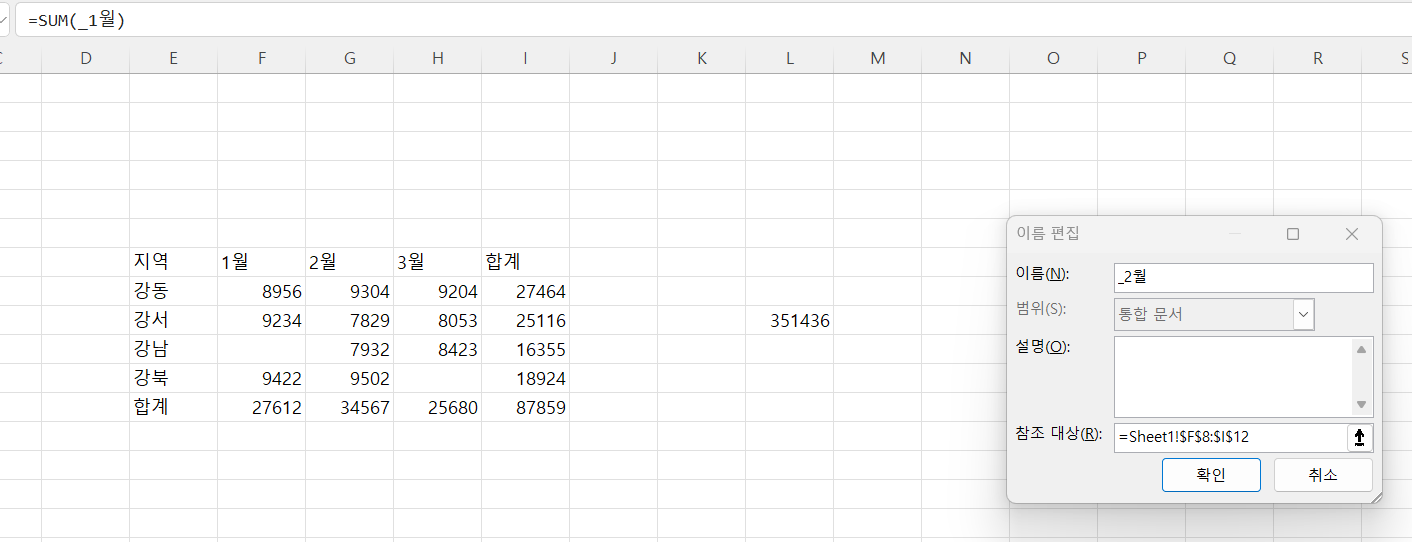Image resolution: width=1412 pixels, height=542 pixels.
Task: Select column header E
Action: coord(174,59)
